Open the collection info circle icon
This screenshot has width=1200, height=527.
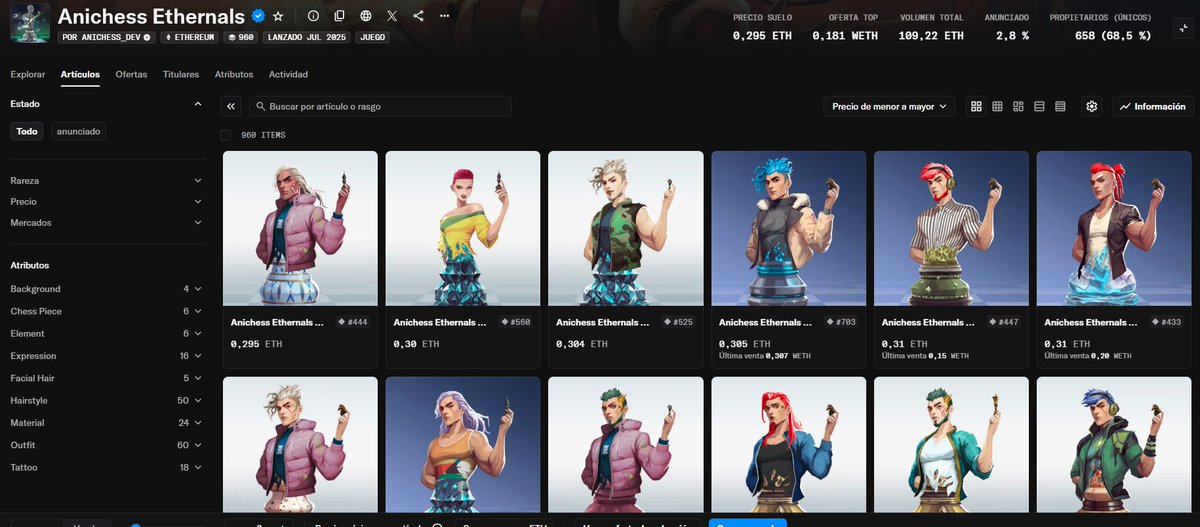pyautogui.click(x=313, y=16)
